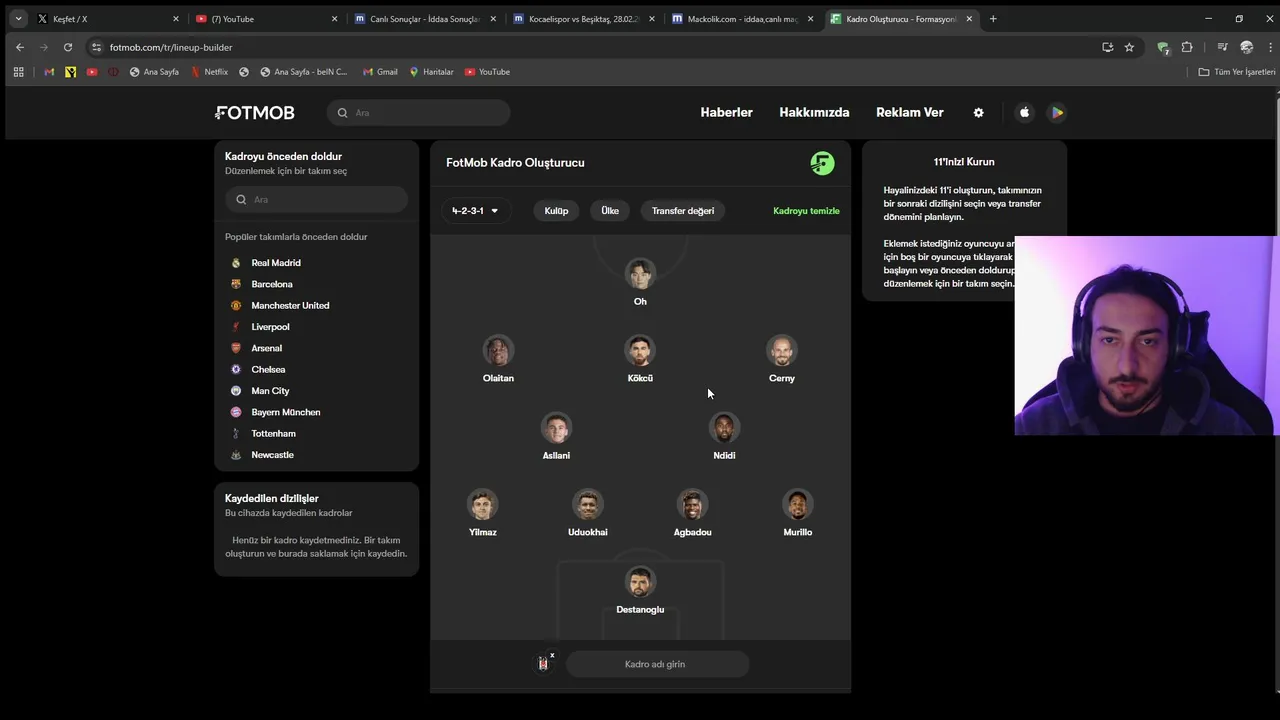Click player Uduokhai's avatar
The height and width of the screenshot is (720, 1280).
(x=588, y=504)
